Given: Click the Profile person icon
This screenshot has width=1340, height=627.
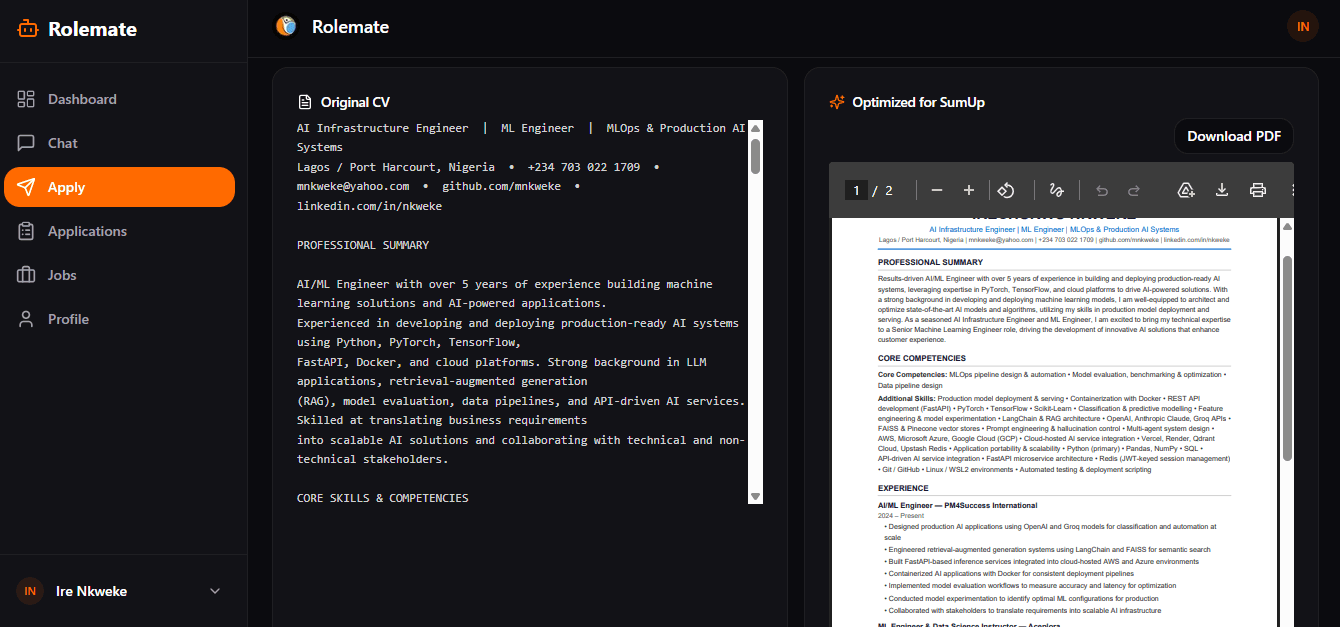Looking at the screenshot, I should point(26,319).
